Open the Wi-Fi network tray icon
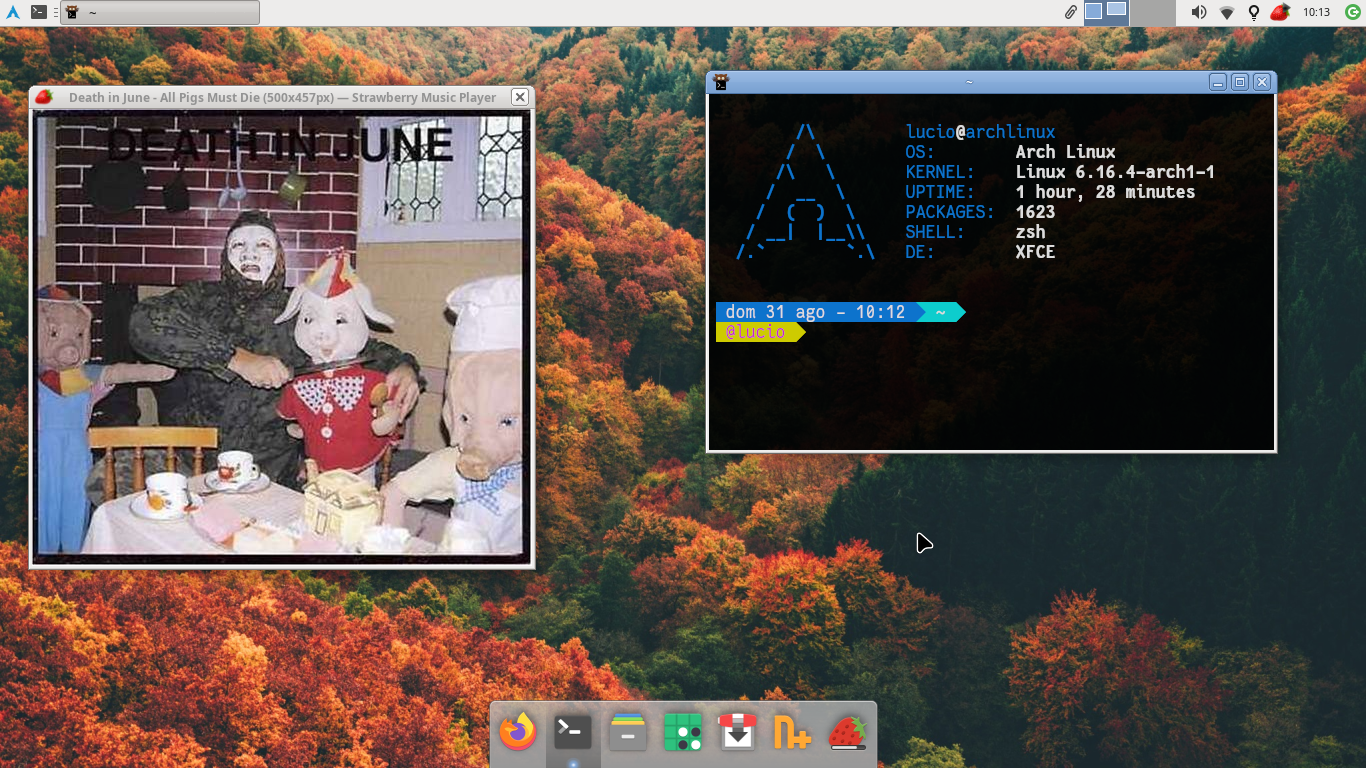This screenshot has width=1366, height=768. click(x=1227, y=12)
